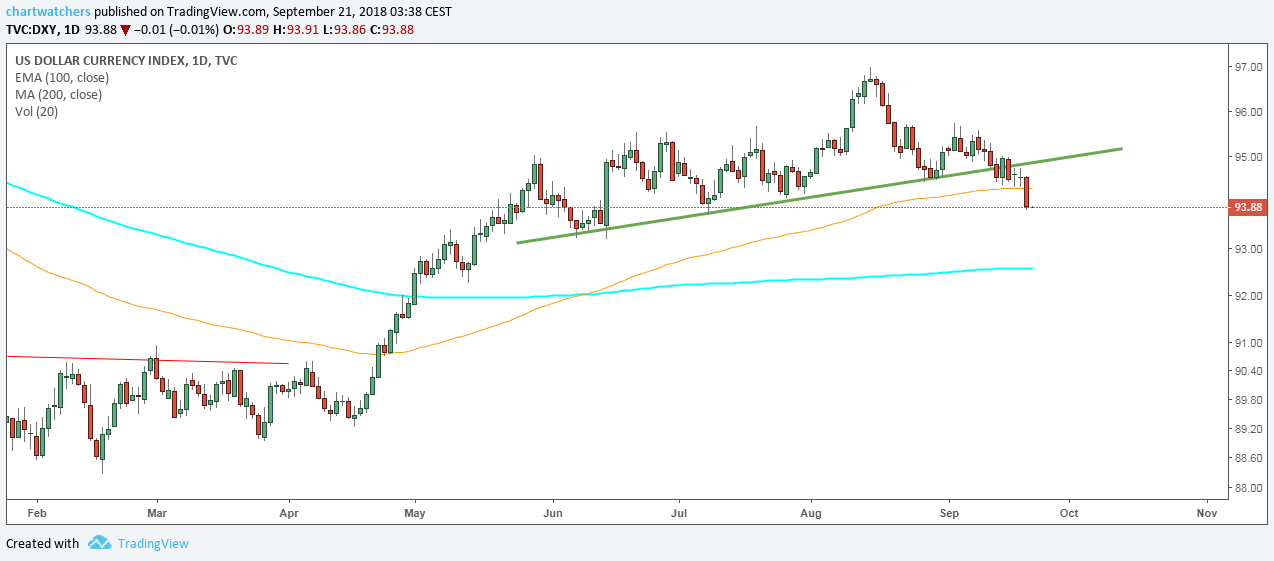Click the Jun date axis label
The width and height of the screenshot is (1274, 561).
click(x=552, y=512)
